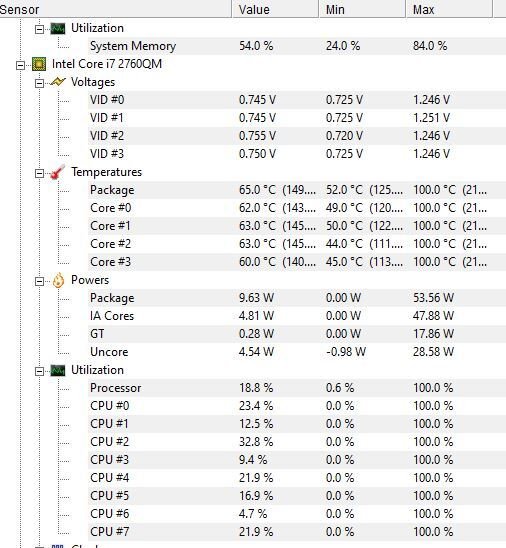
Task: Sort by the Value column header
Action: [275, 9]
